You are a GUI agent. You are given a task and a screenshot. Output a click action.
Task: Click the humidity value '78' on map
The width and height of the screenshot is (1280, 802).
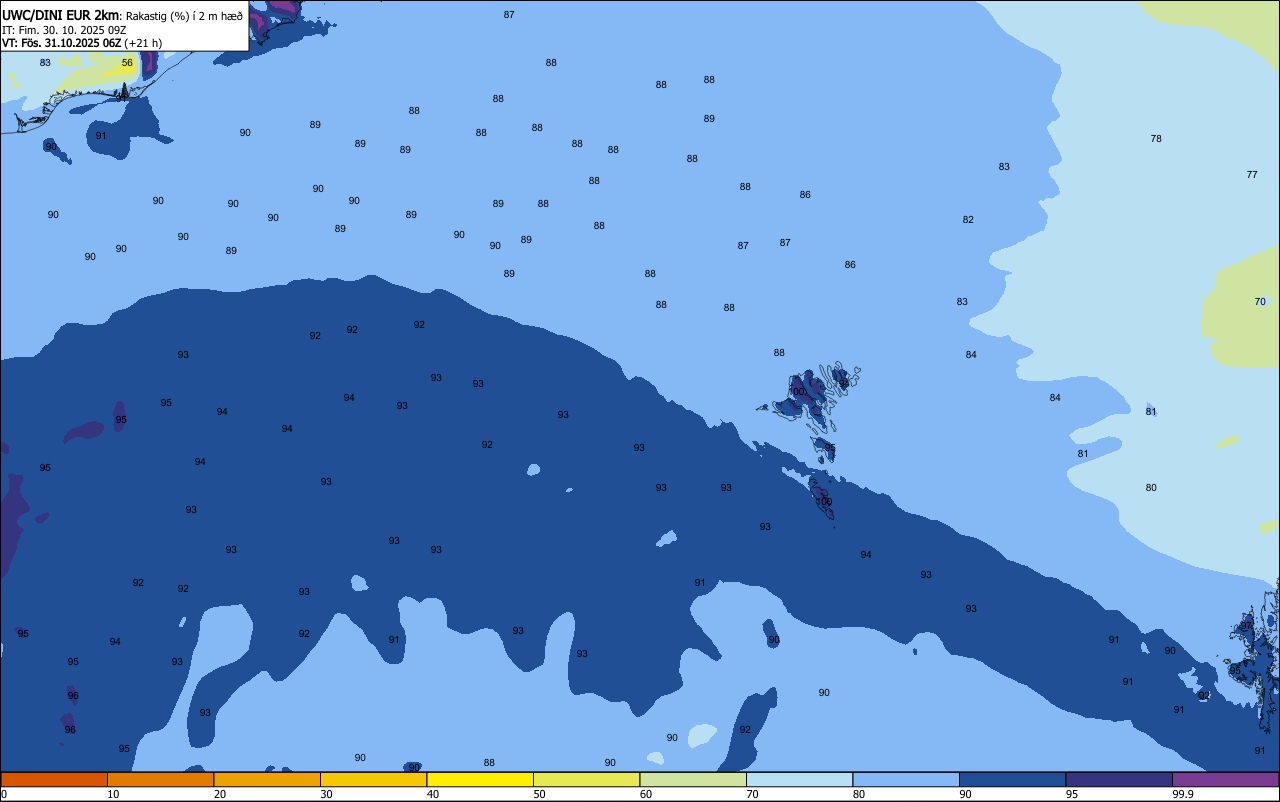(x=1156, y=139)
